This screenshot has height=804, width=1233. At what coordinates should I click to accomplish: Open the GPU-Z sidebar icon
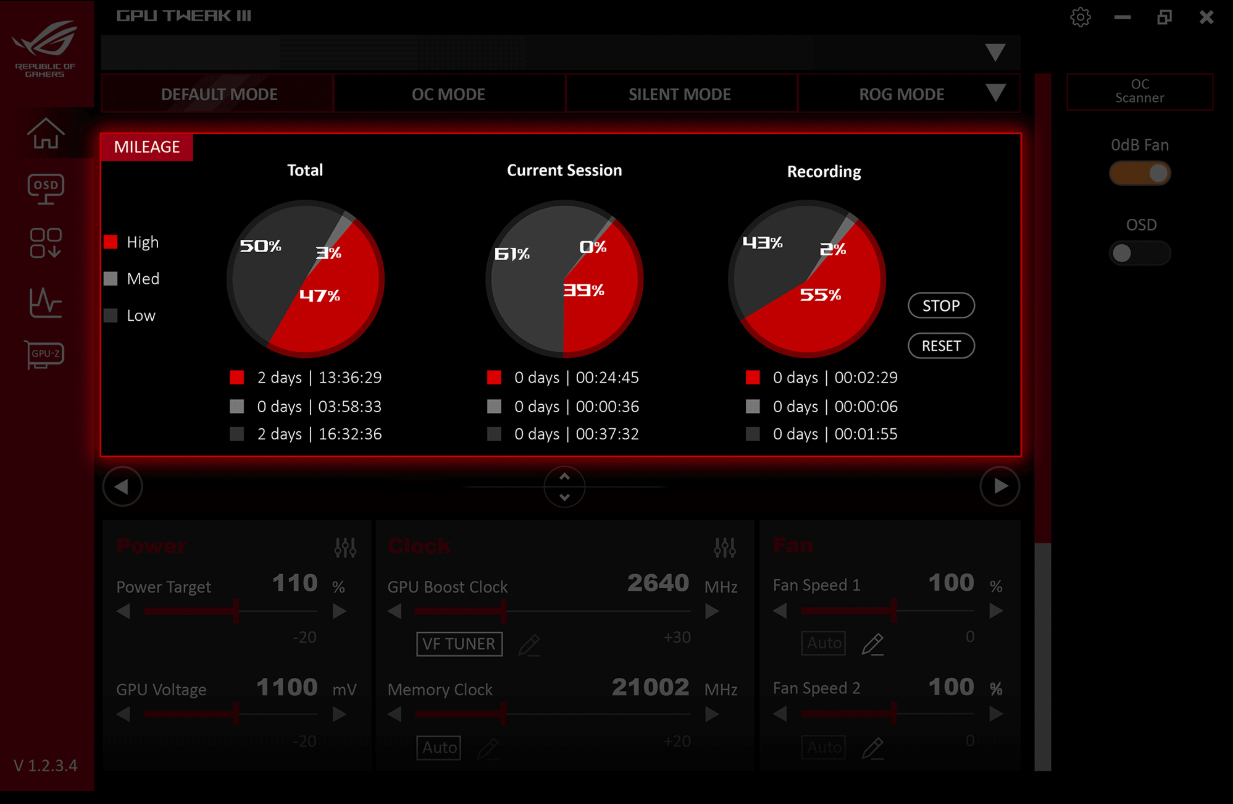46,354
